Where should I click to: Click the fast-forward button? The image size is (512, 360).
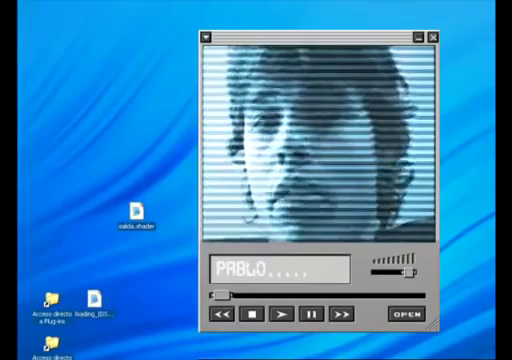point(342,314)
